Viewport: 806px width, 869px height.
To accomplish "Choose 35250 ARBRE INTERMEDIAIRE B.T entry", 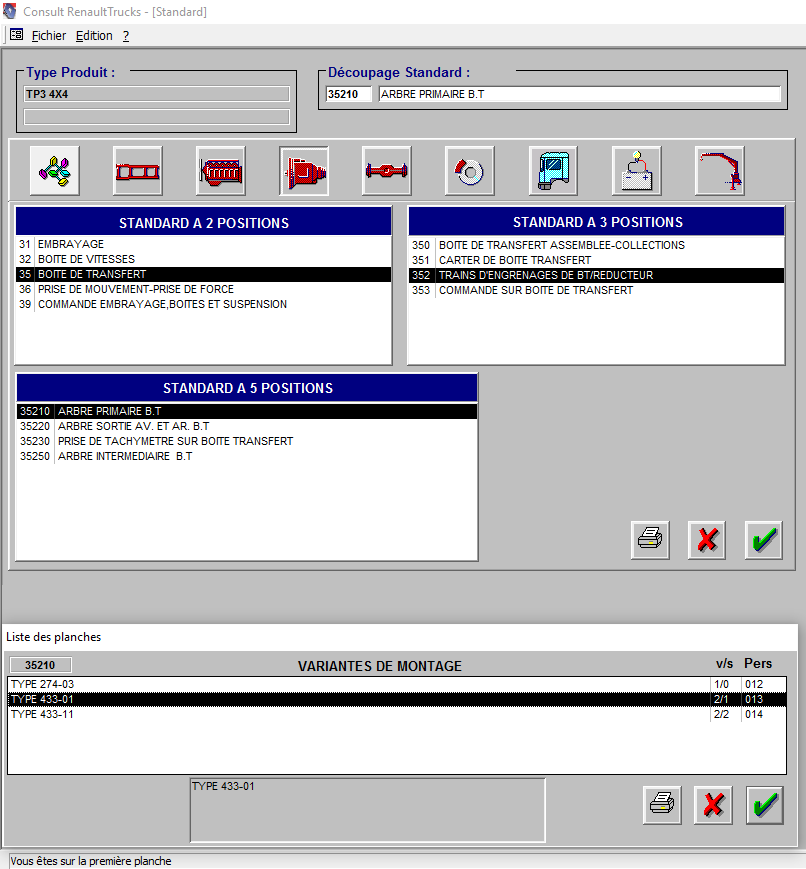I will click(x=124, y=456).
